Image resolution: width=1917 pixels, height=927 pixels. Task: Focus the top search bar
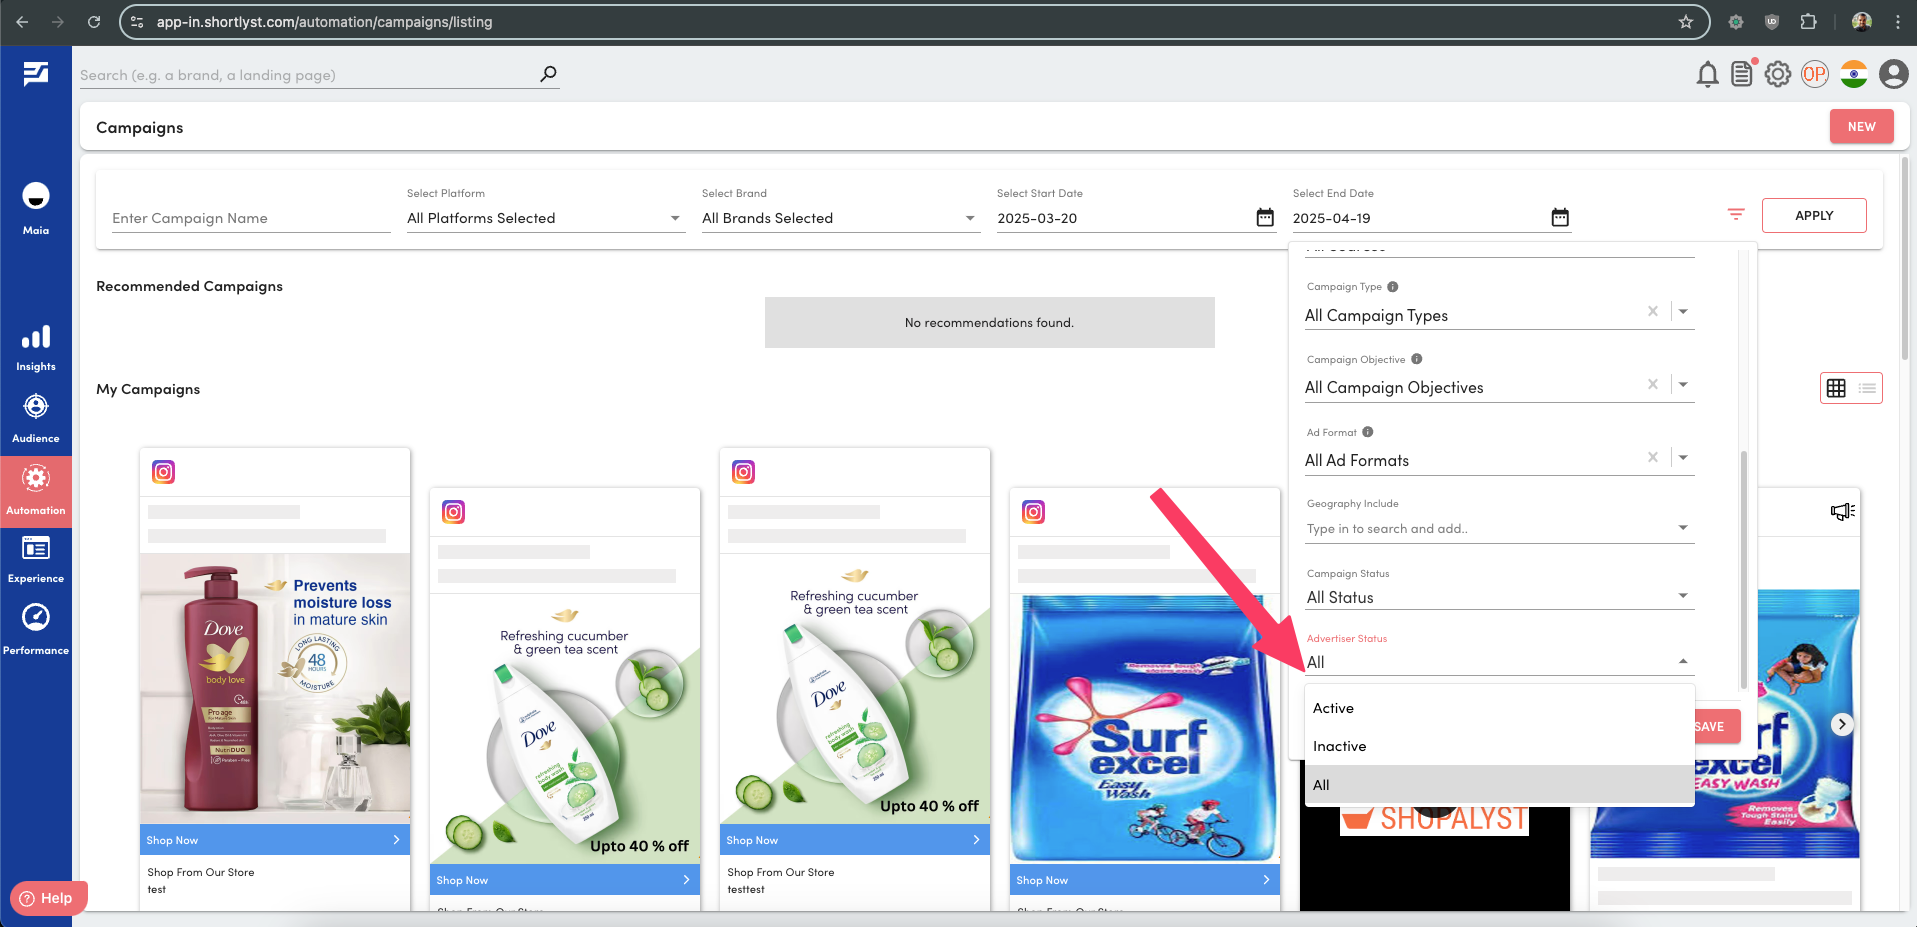tap(308, 75)
